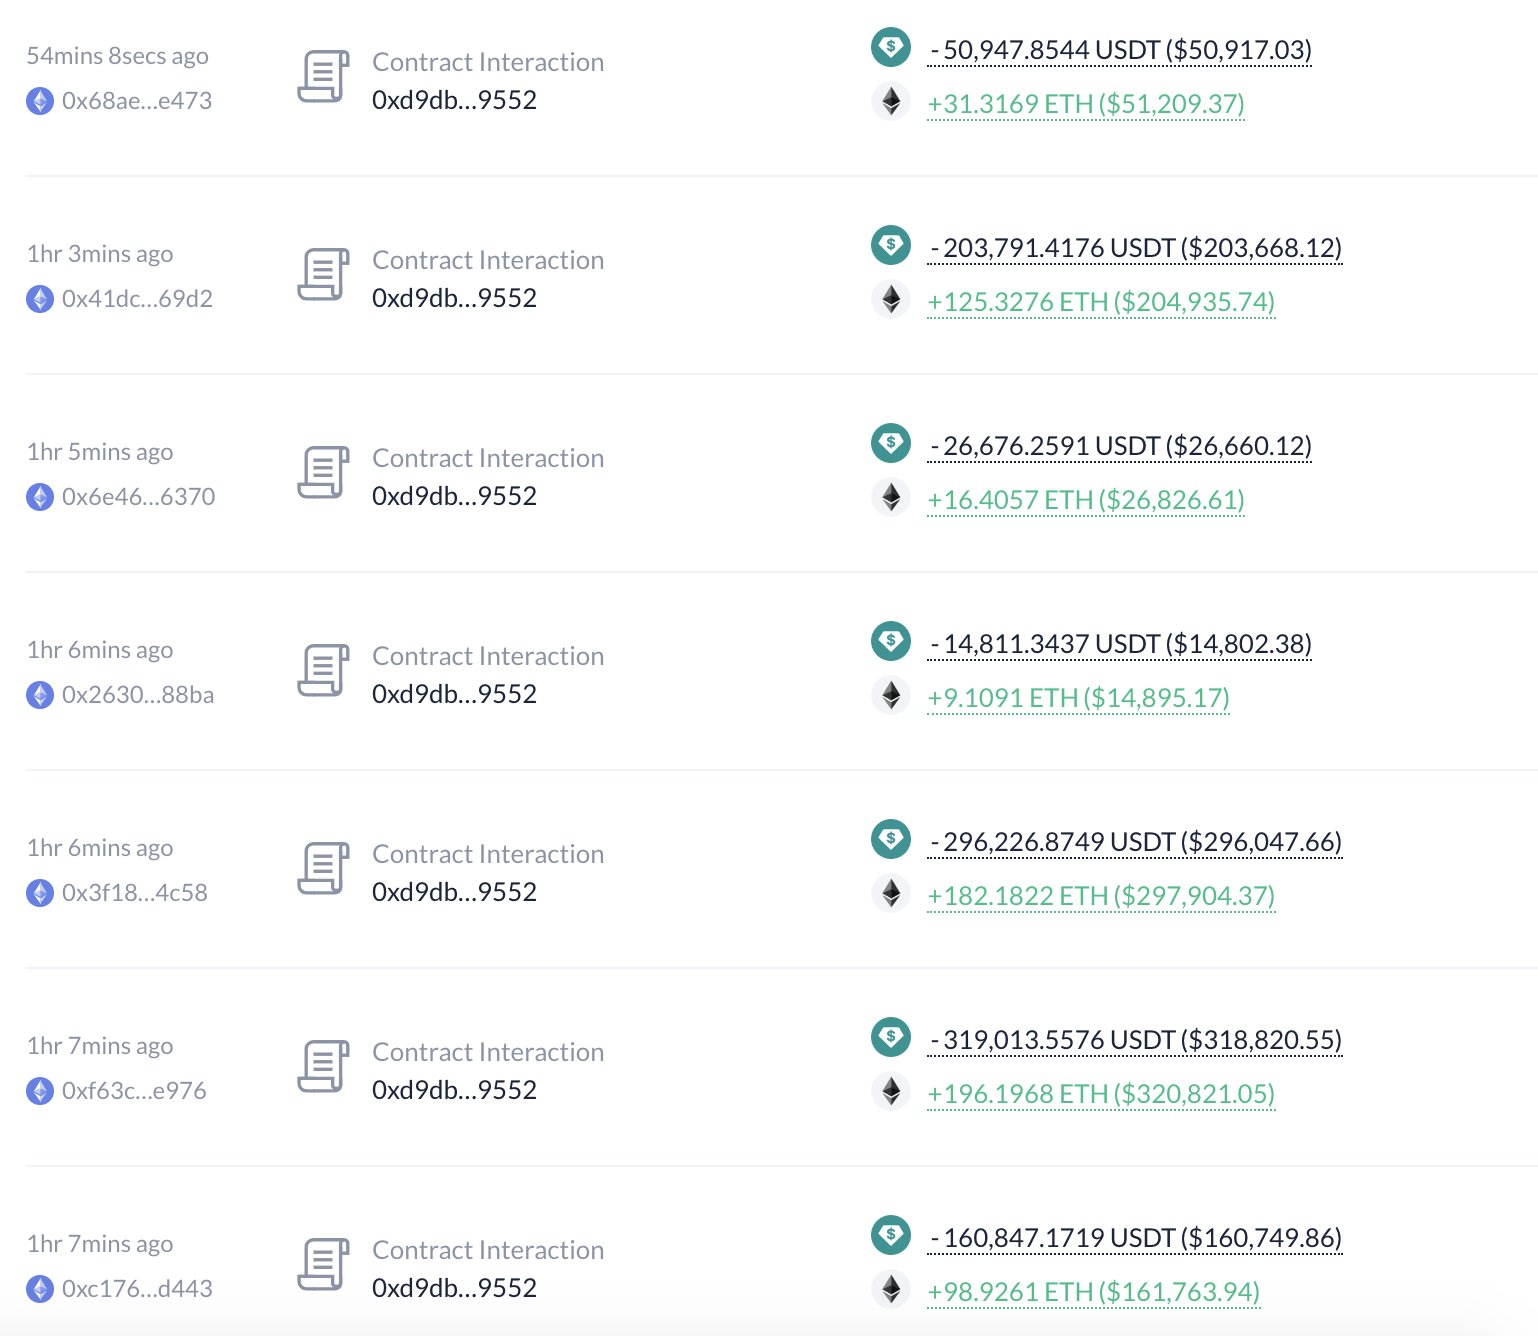Click the -14,811.3437 USDT amount link
The height and width of the screenshot is (1336, 1538).
coord(1120,644)
